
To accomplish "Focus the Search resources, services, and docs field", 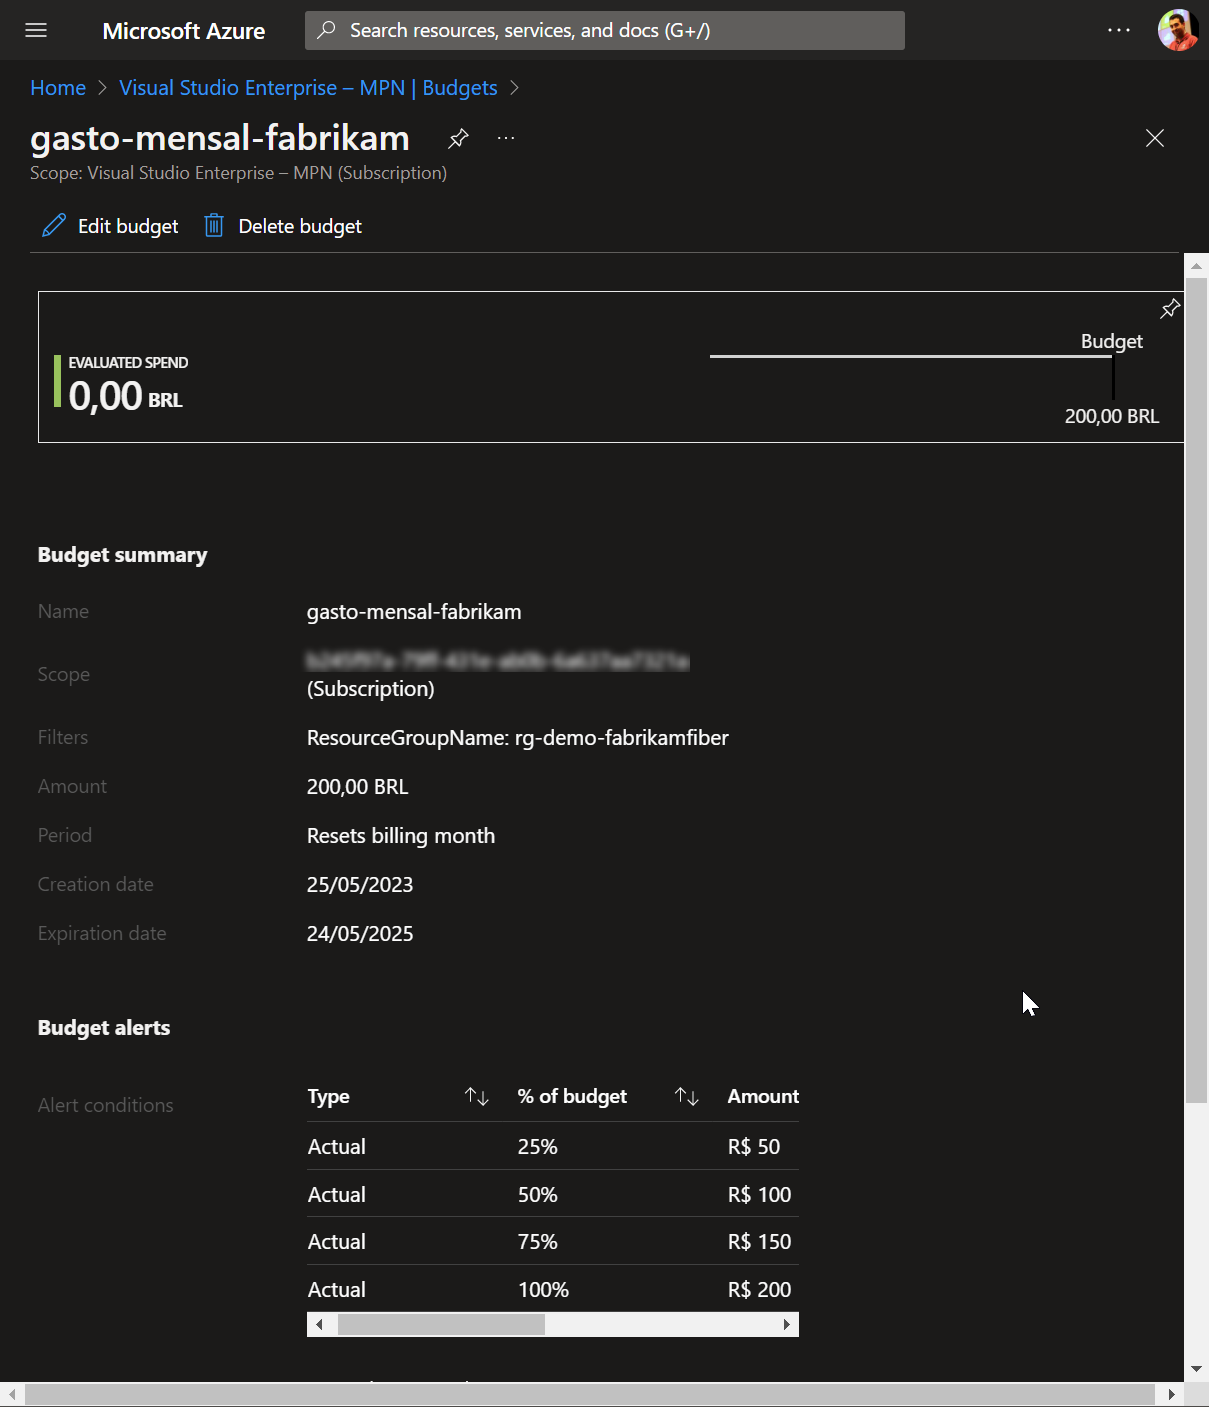I will click(604, 30).
